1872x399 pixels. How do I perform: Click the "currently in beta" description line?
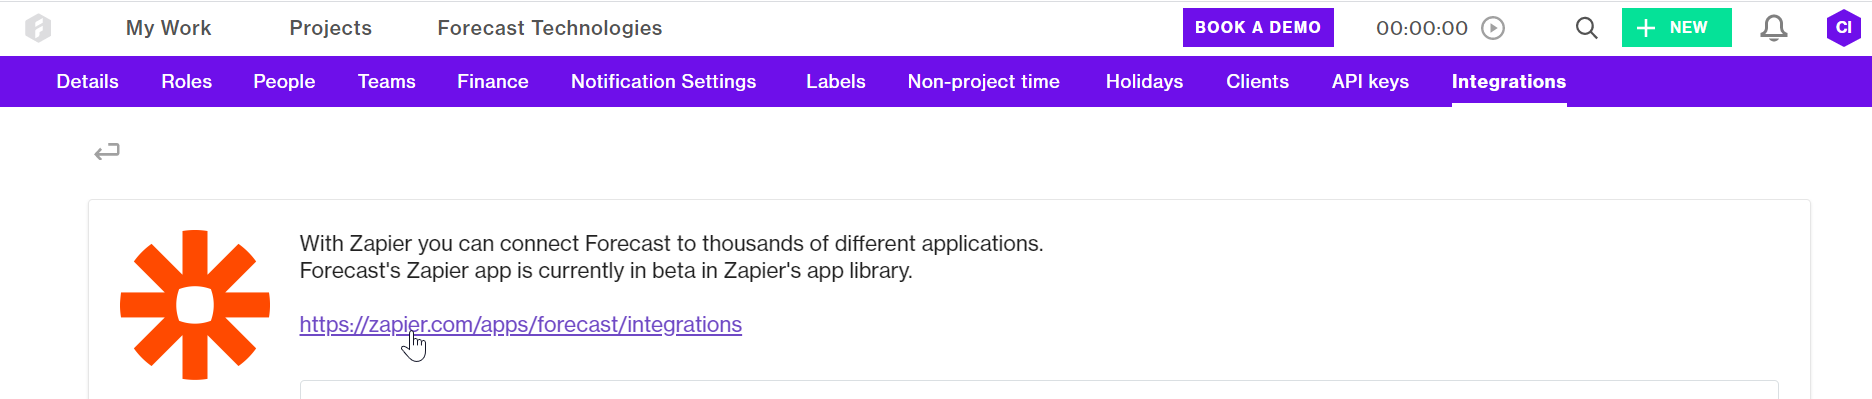[606, 271]
